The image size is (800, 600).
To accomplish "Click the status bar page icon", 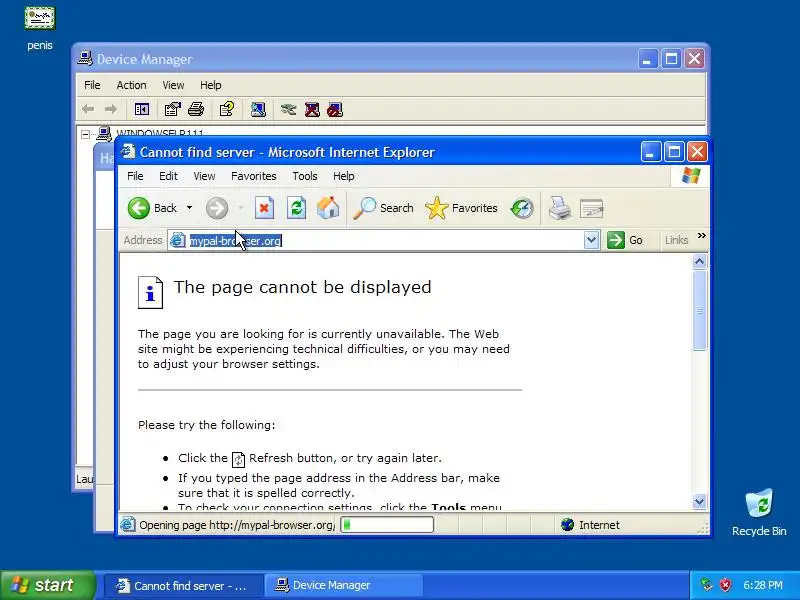I will click(x=128, y=524).
